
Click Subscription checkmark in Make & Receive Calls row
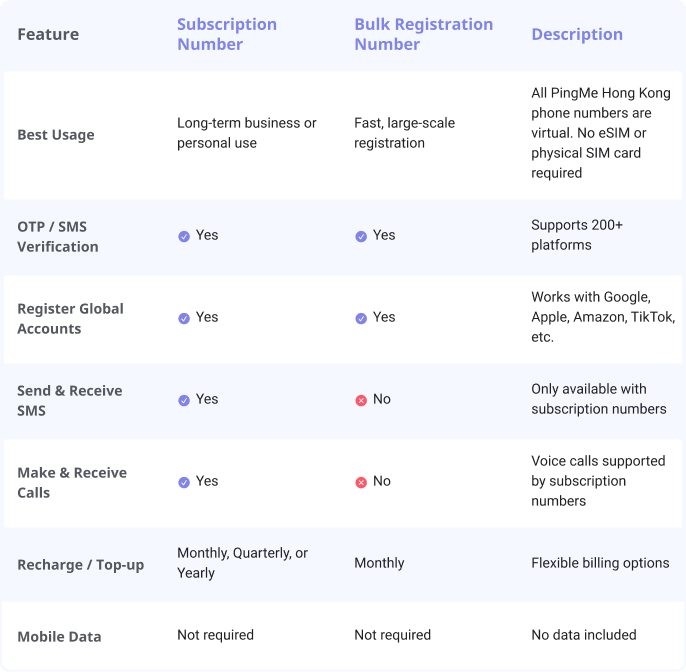click(x=184, y=482)
